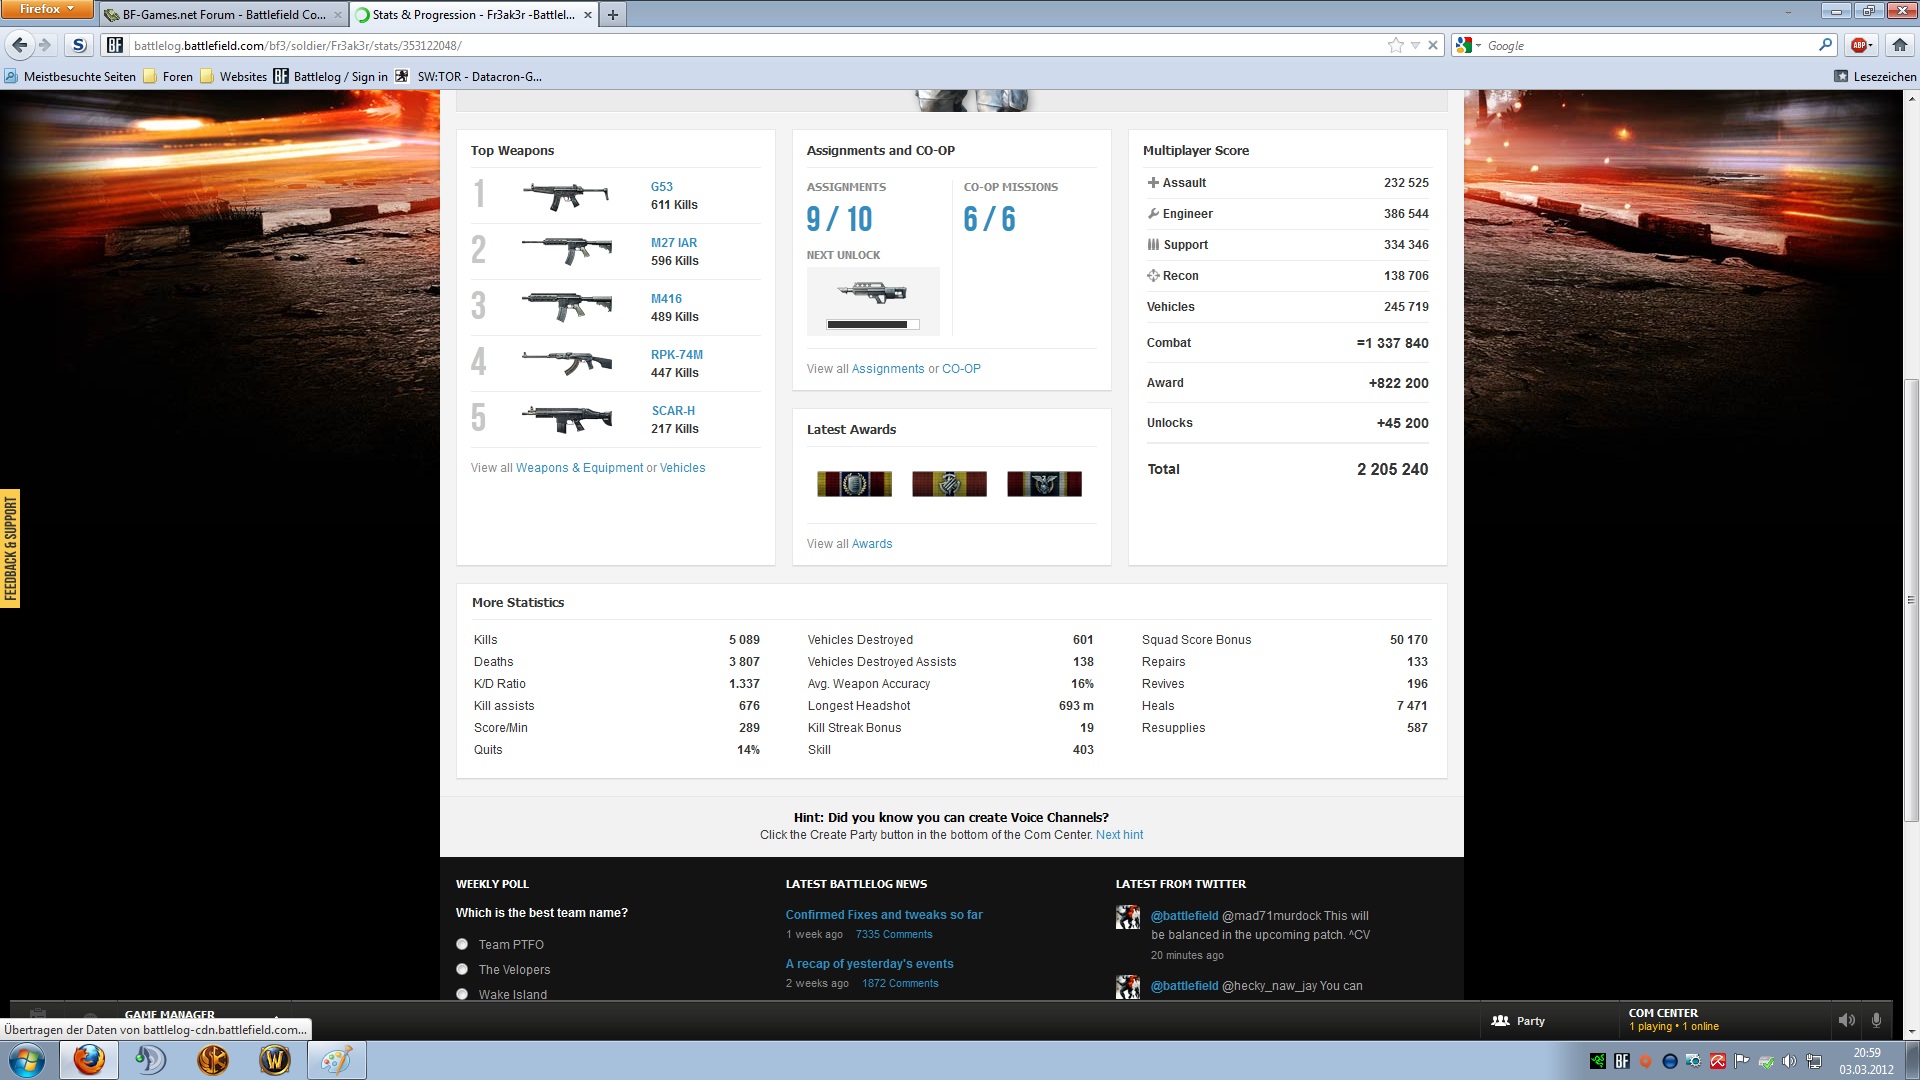Click the Next hint link
The image size is (1920, 1080).
[x=1119, y=835]
